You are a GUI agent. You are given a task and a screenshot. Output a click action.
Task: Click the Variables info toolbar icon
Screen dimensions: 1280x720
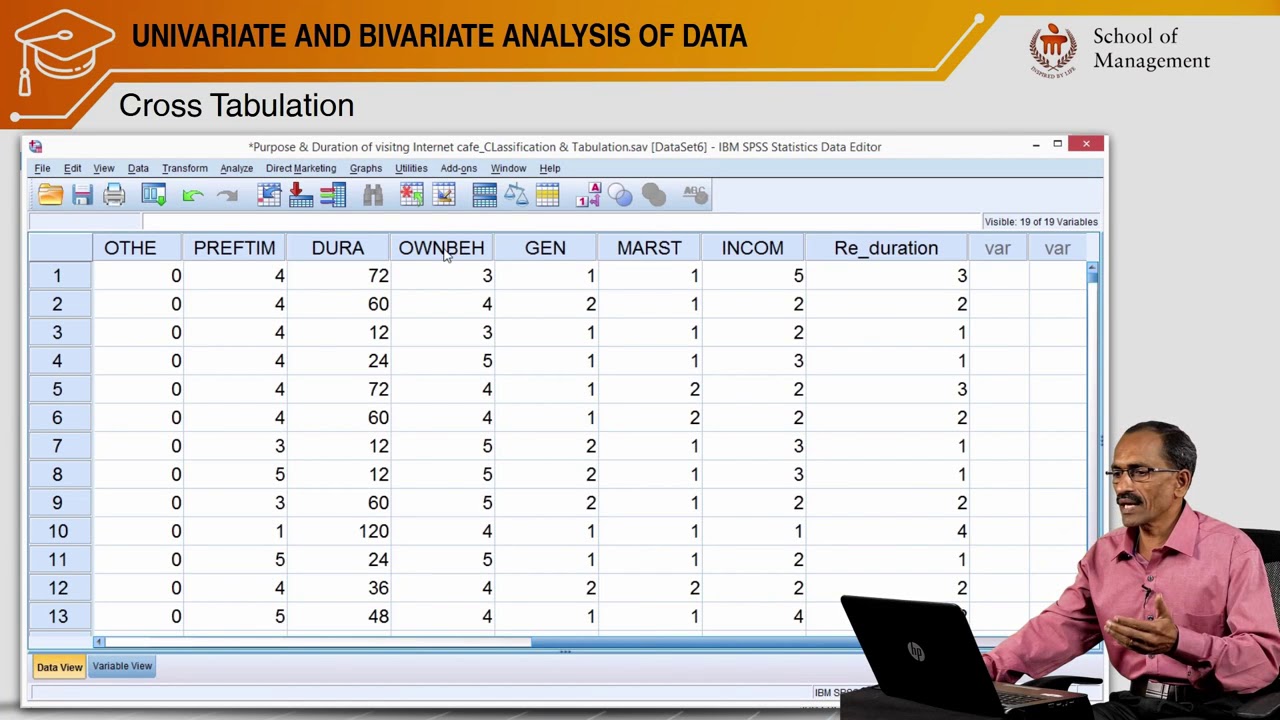(x=333, y=195)
